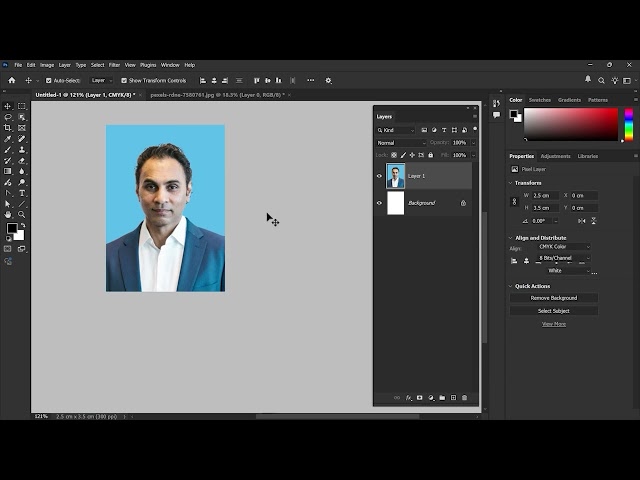Flip horizontally in Properties Transform section
Image resolution: width=640 pixels, height=480 pixels.
coord(582,221)
